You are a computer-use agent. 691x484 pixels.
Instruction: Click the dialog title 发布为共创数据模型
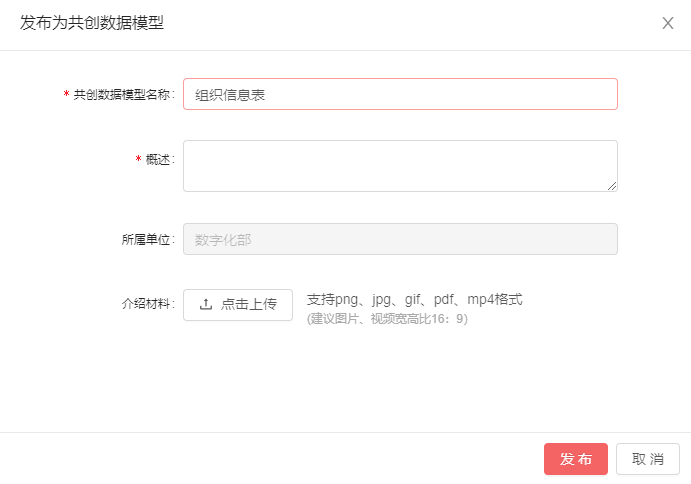(x=92, y=23)
